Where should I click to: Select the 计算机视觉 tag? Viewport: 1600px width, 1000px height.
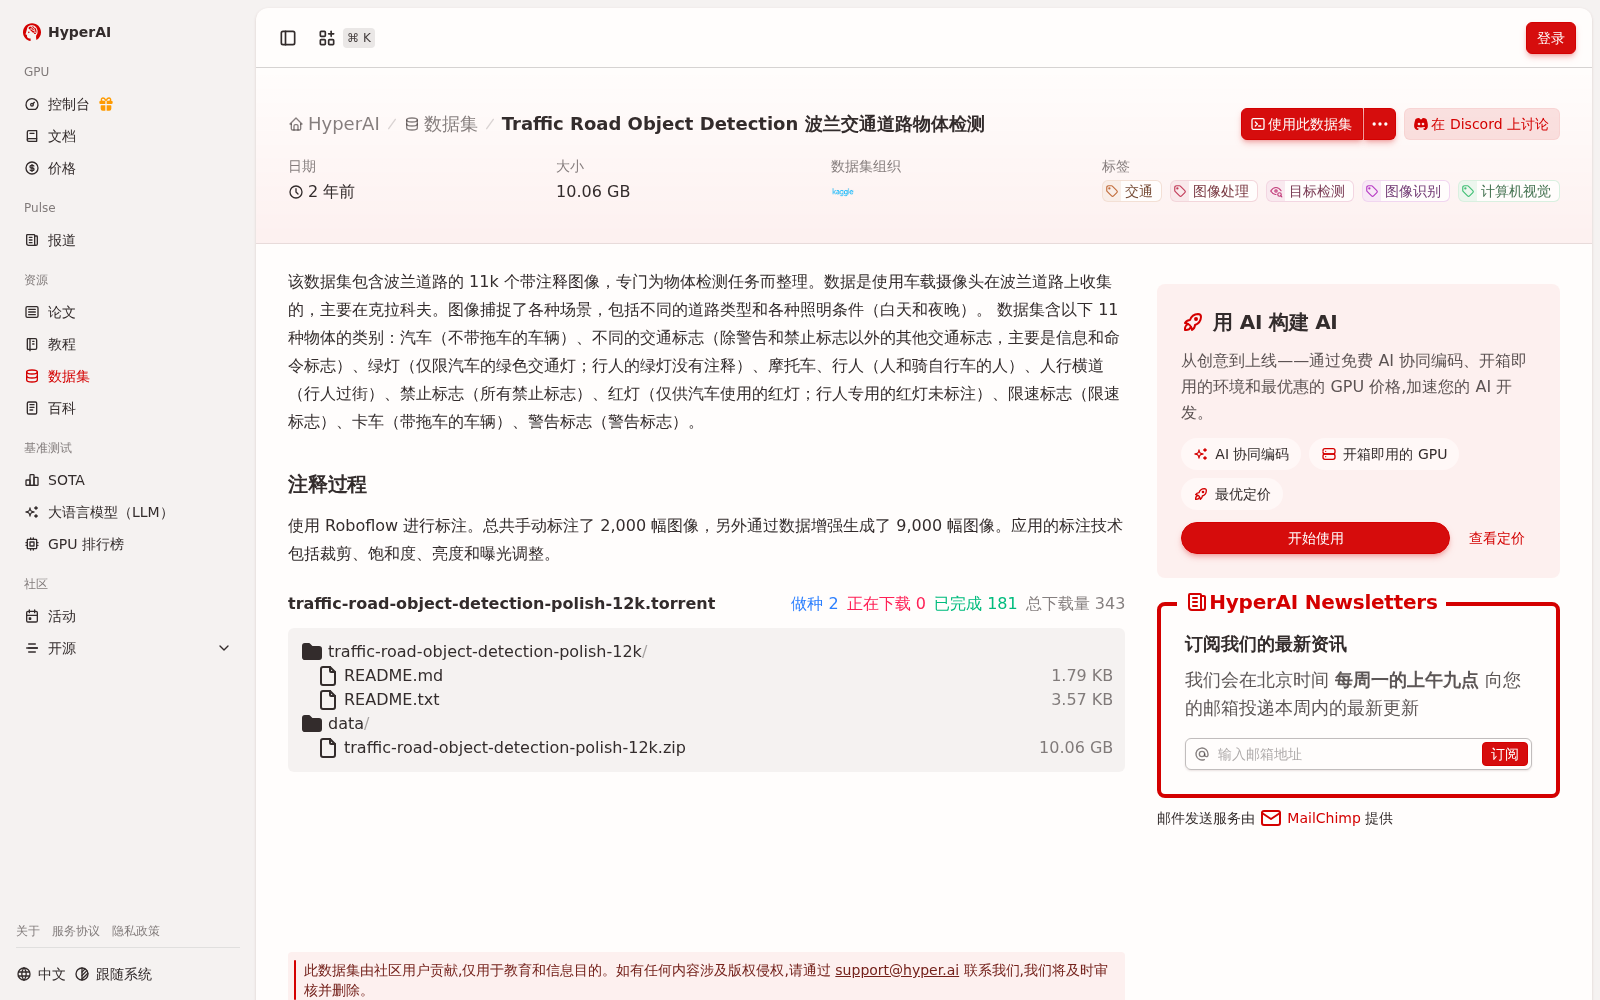(1508, 191)
